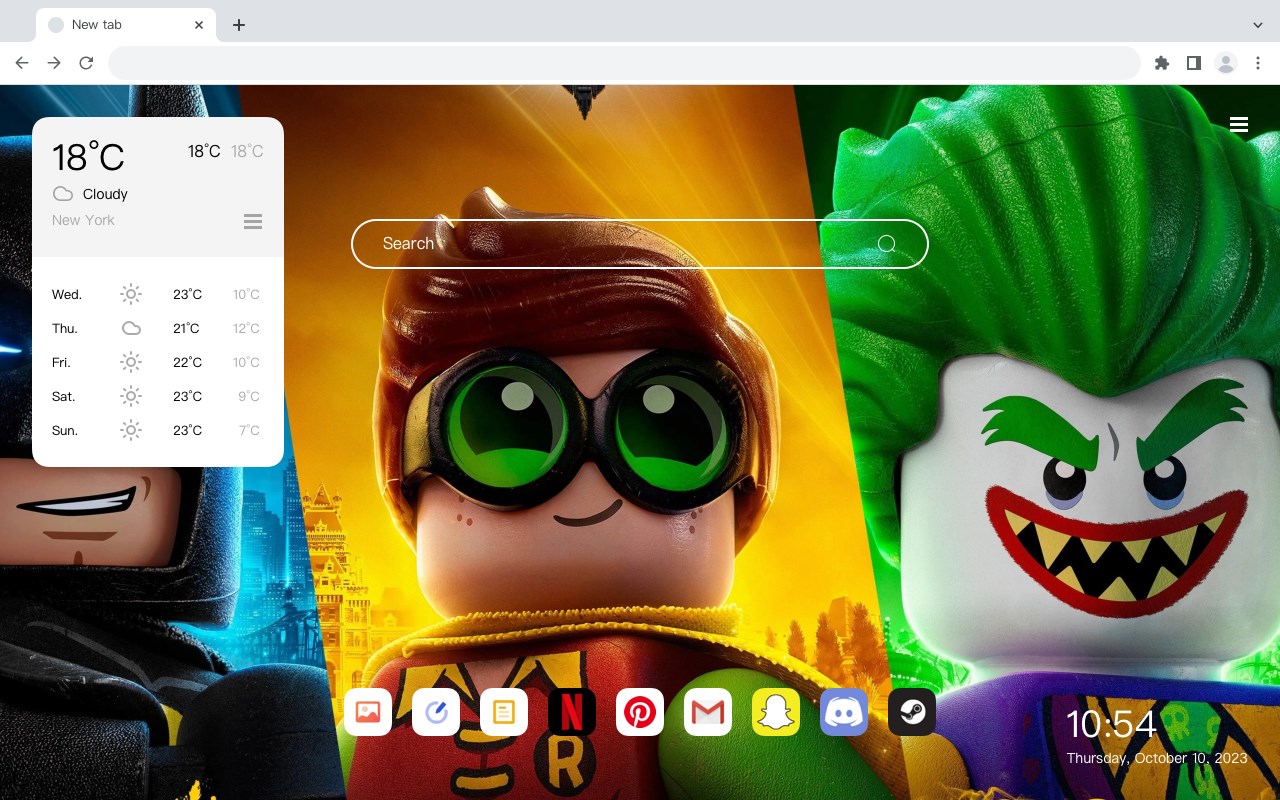Launch the Pinterest shortcut

coord(640,712)
